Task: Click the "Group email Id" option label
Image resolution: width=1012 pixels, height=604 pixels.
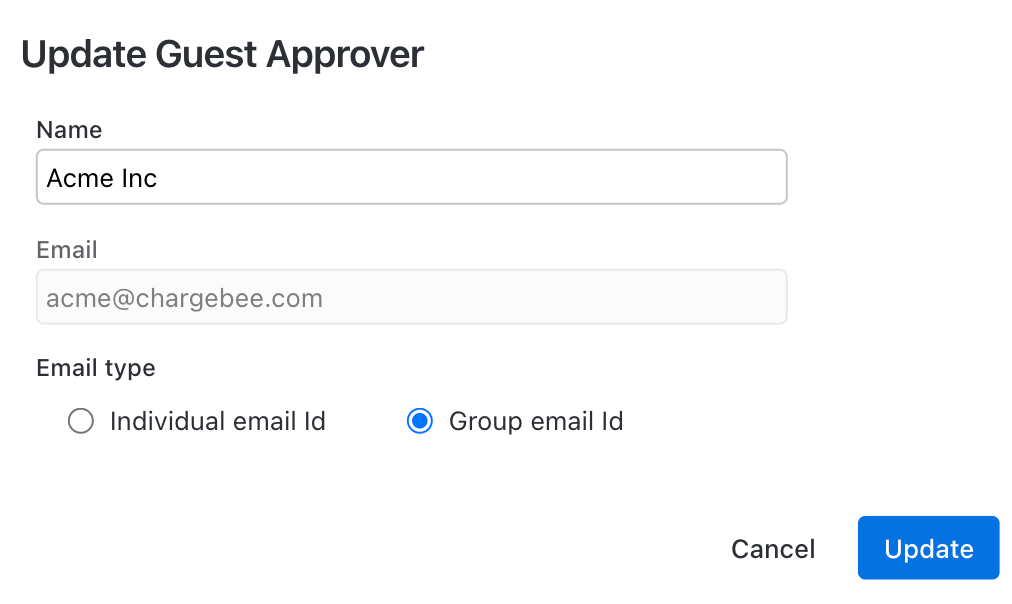Action: (x=536, y=421)
